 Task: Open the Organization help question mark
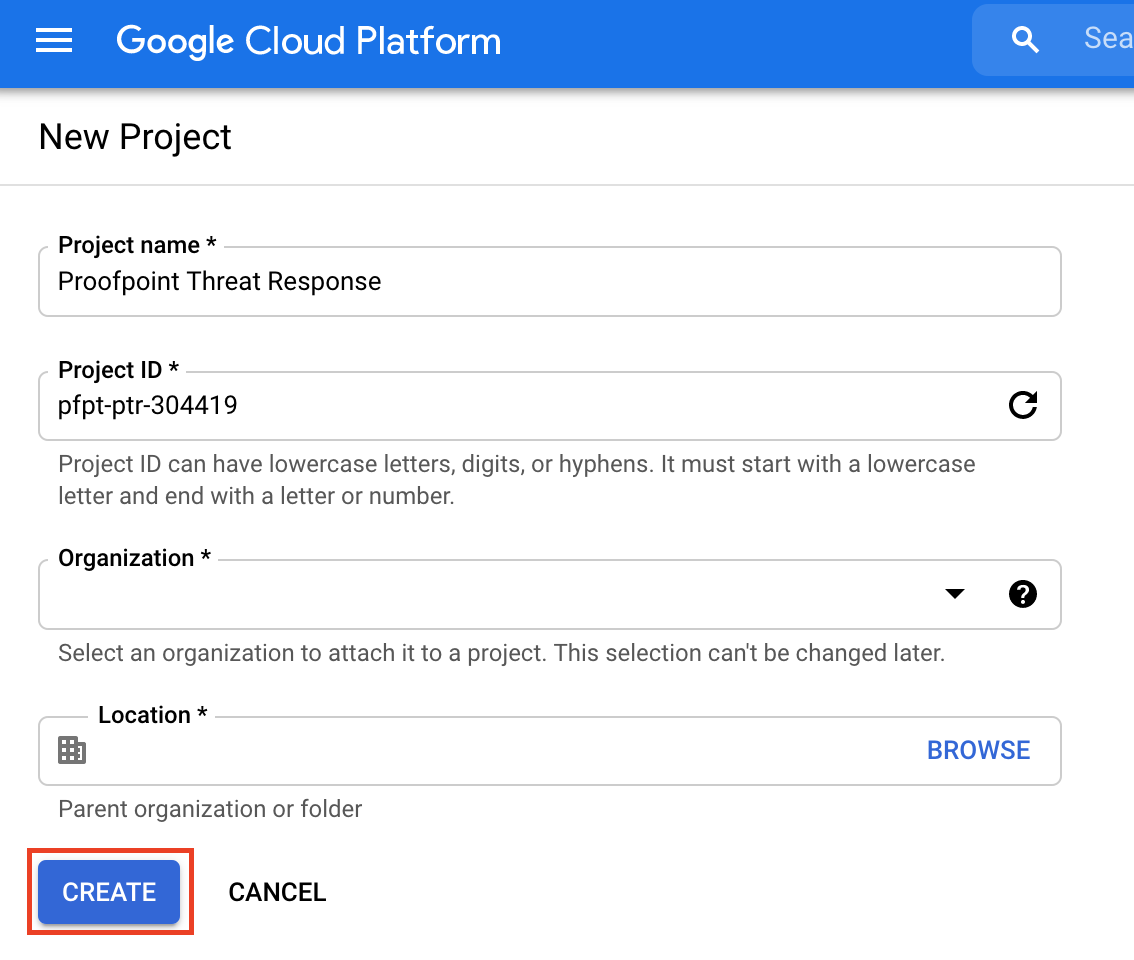tap(1022, 594)
